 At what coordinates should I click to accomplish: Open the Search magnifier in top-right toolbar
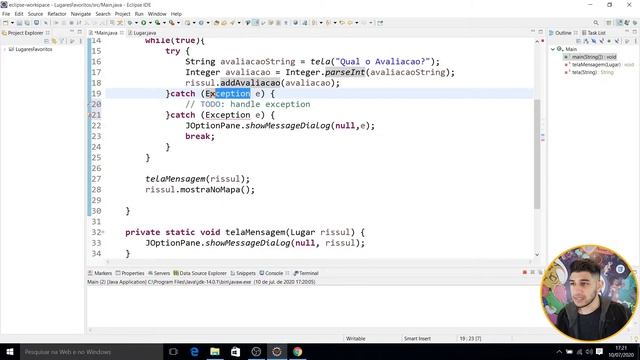[x=596, y=23]
